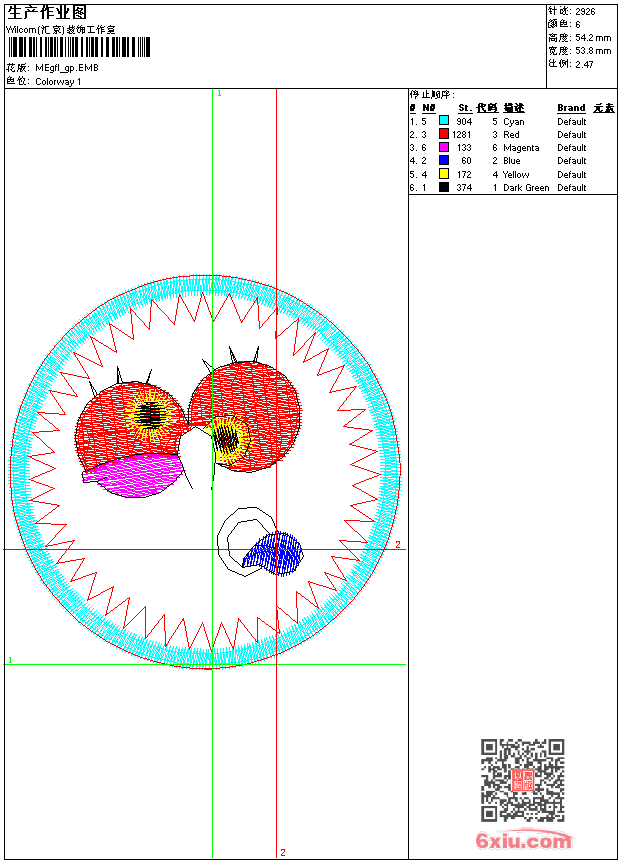Screen dimensions: 620x860
Task: Click the stitch count value 2926
Action: tap(585, 11)
